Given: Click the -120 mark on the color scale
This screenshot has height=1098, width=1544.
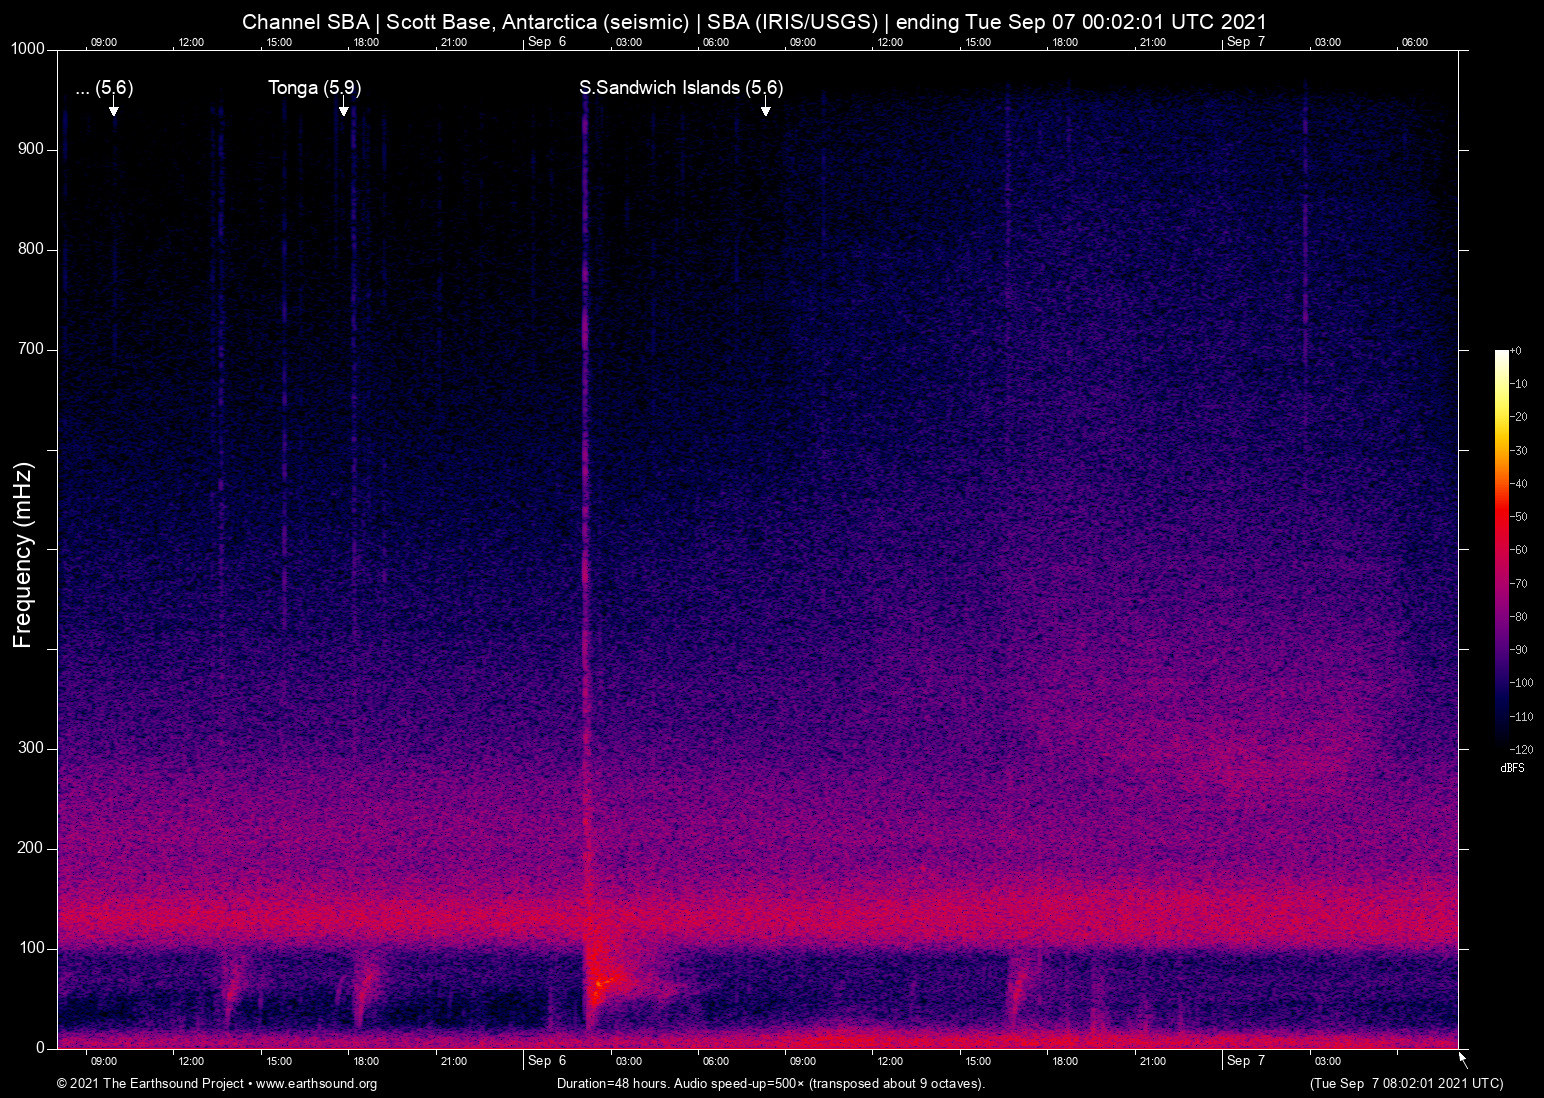Looking at the screenshot, I should (x=1522, y=749).
